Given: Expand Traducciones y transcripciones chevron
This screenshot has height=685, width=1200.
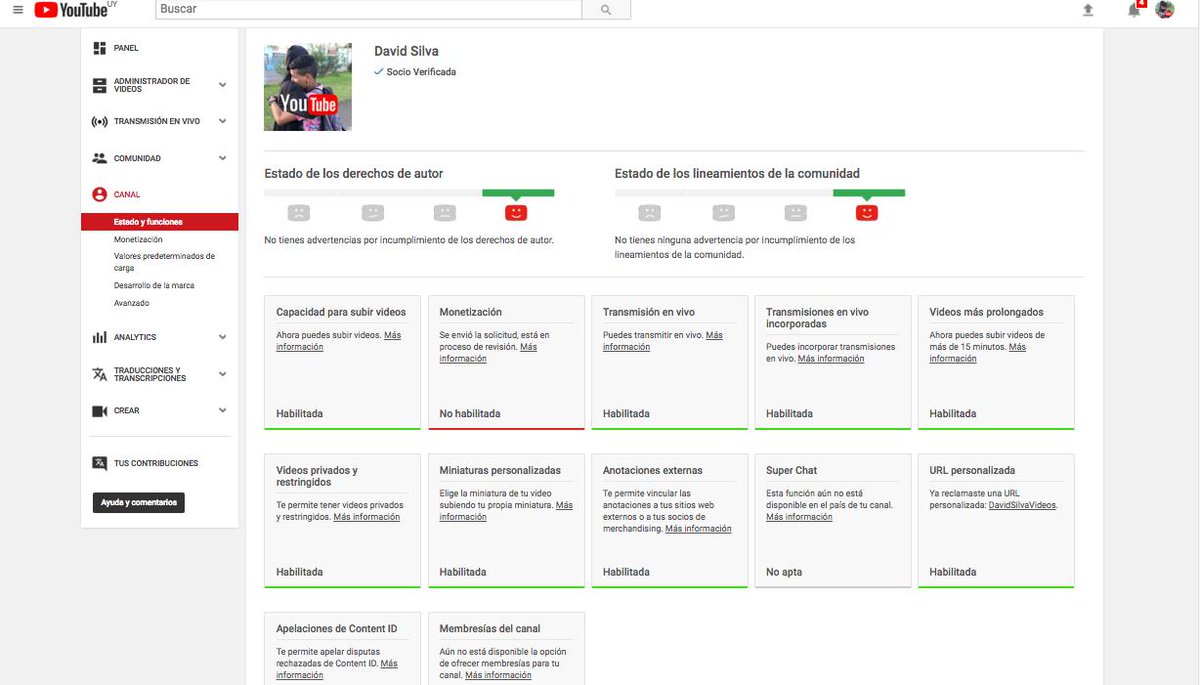Looking at the screenshot, I should click(x=222, y=374).
